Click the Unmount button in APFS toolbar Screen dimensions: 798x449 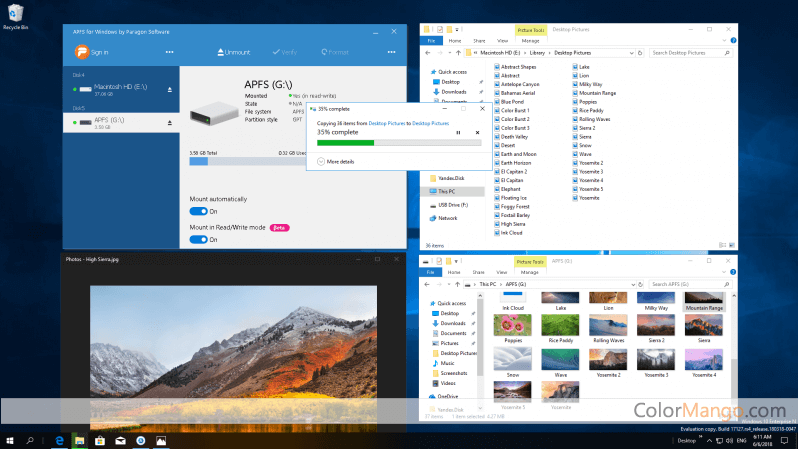234,52
